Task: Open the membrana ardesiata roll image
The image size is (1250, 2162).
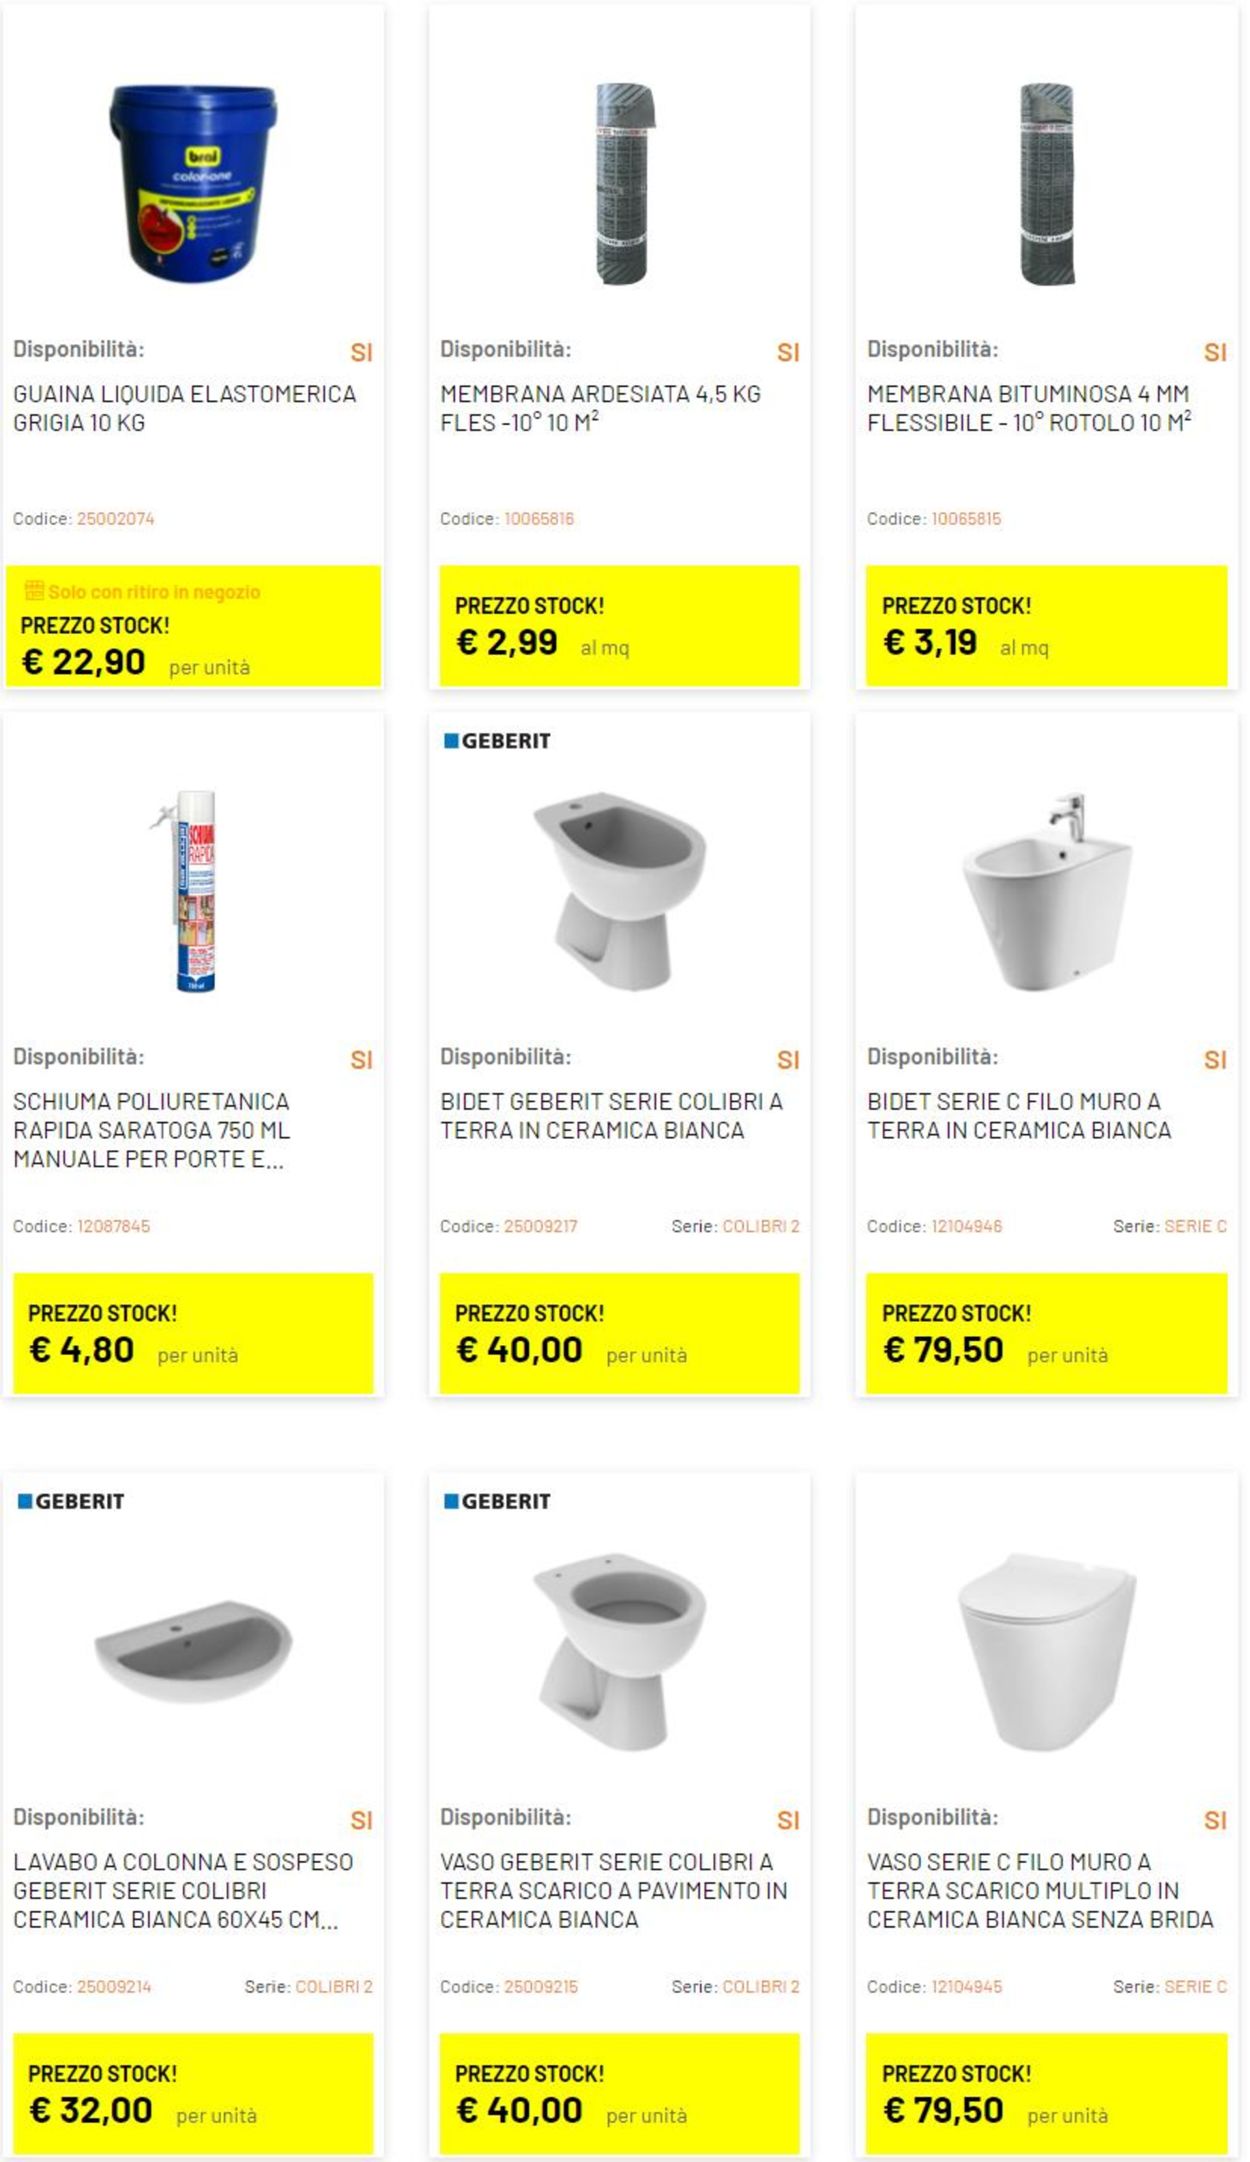Action: coord(624,184)
